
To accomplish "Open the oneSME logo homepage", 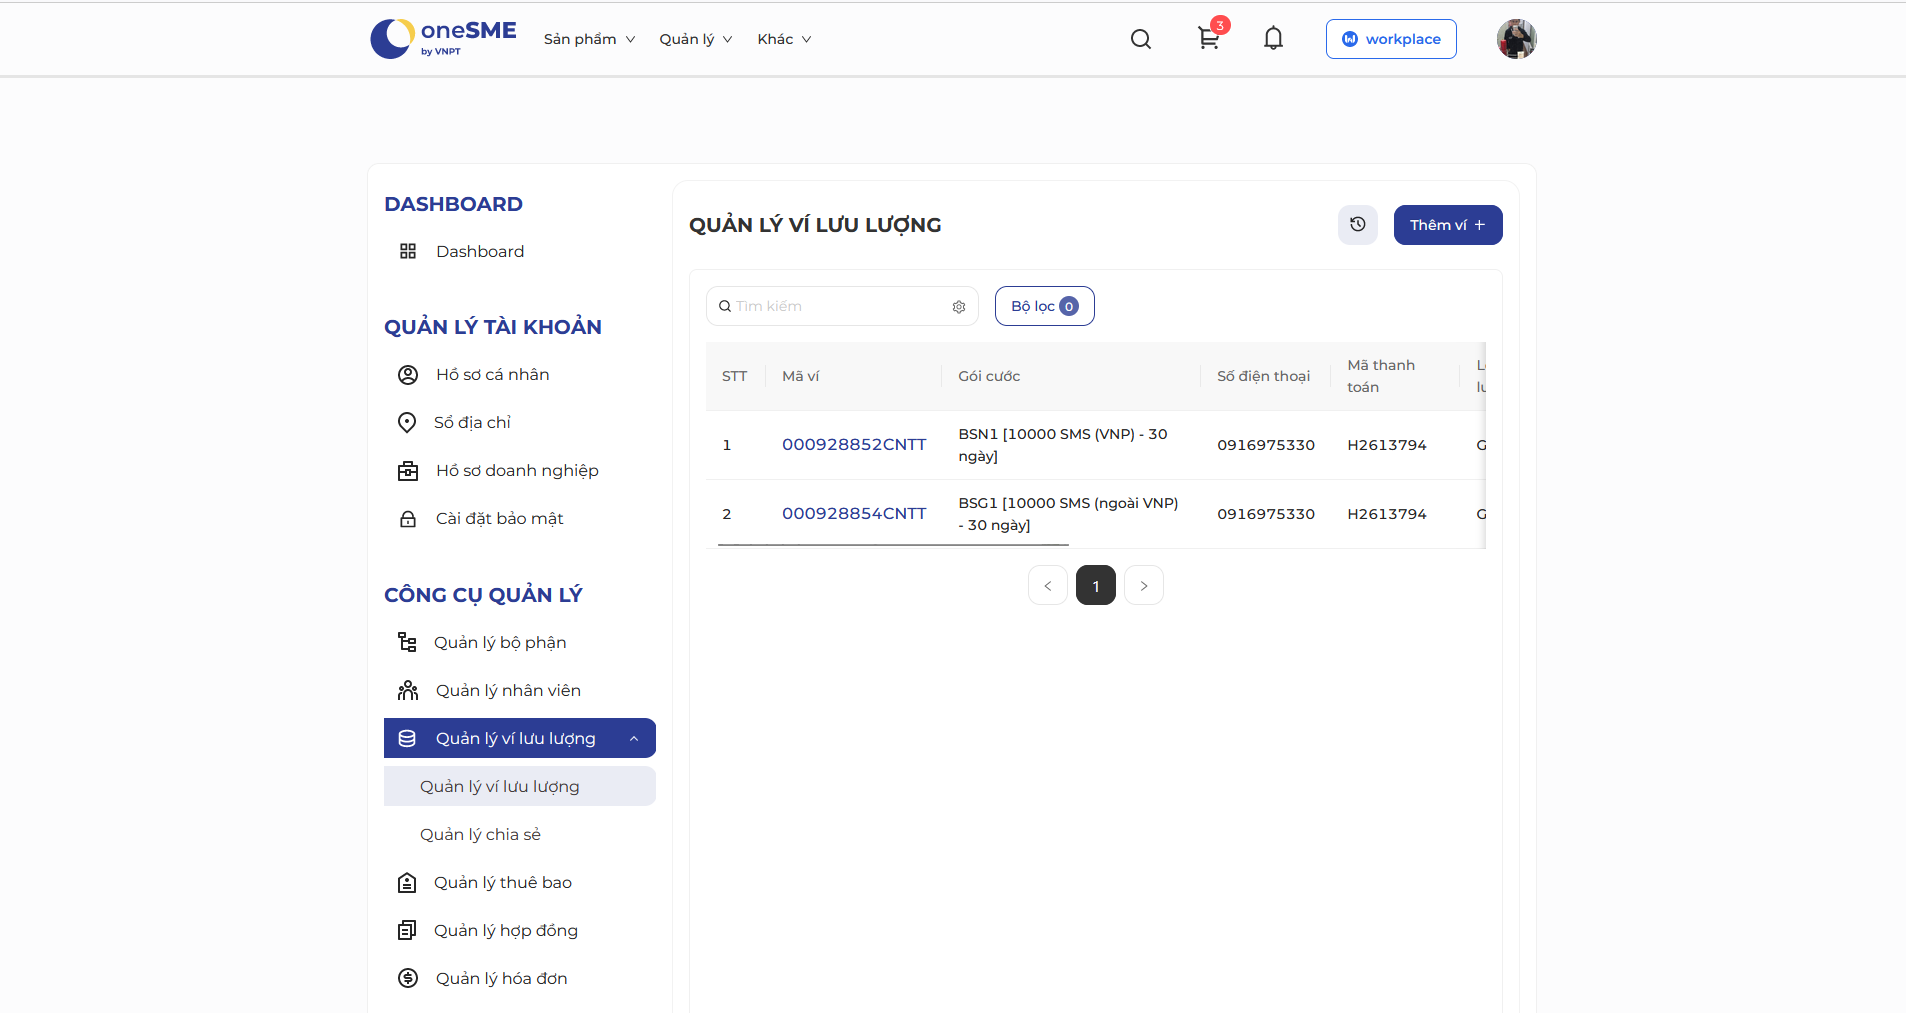I will tap(443, 39).
